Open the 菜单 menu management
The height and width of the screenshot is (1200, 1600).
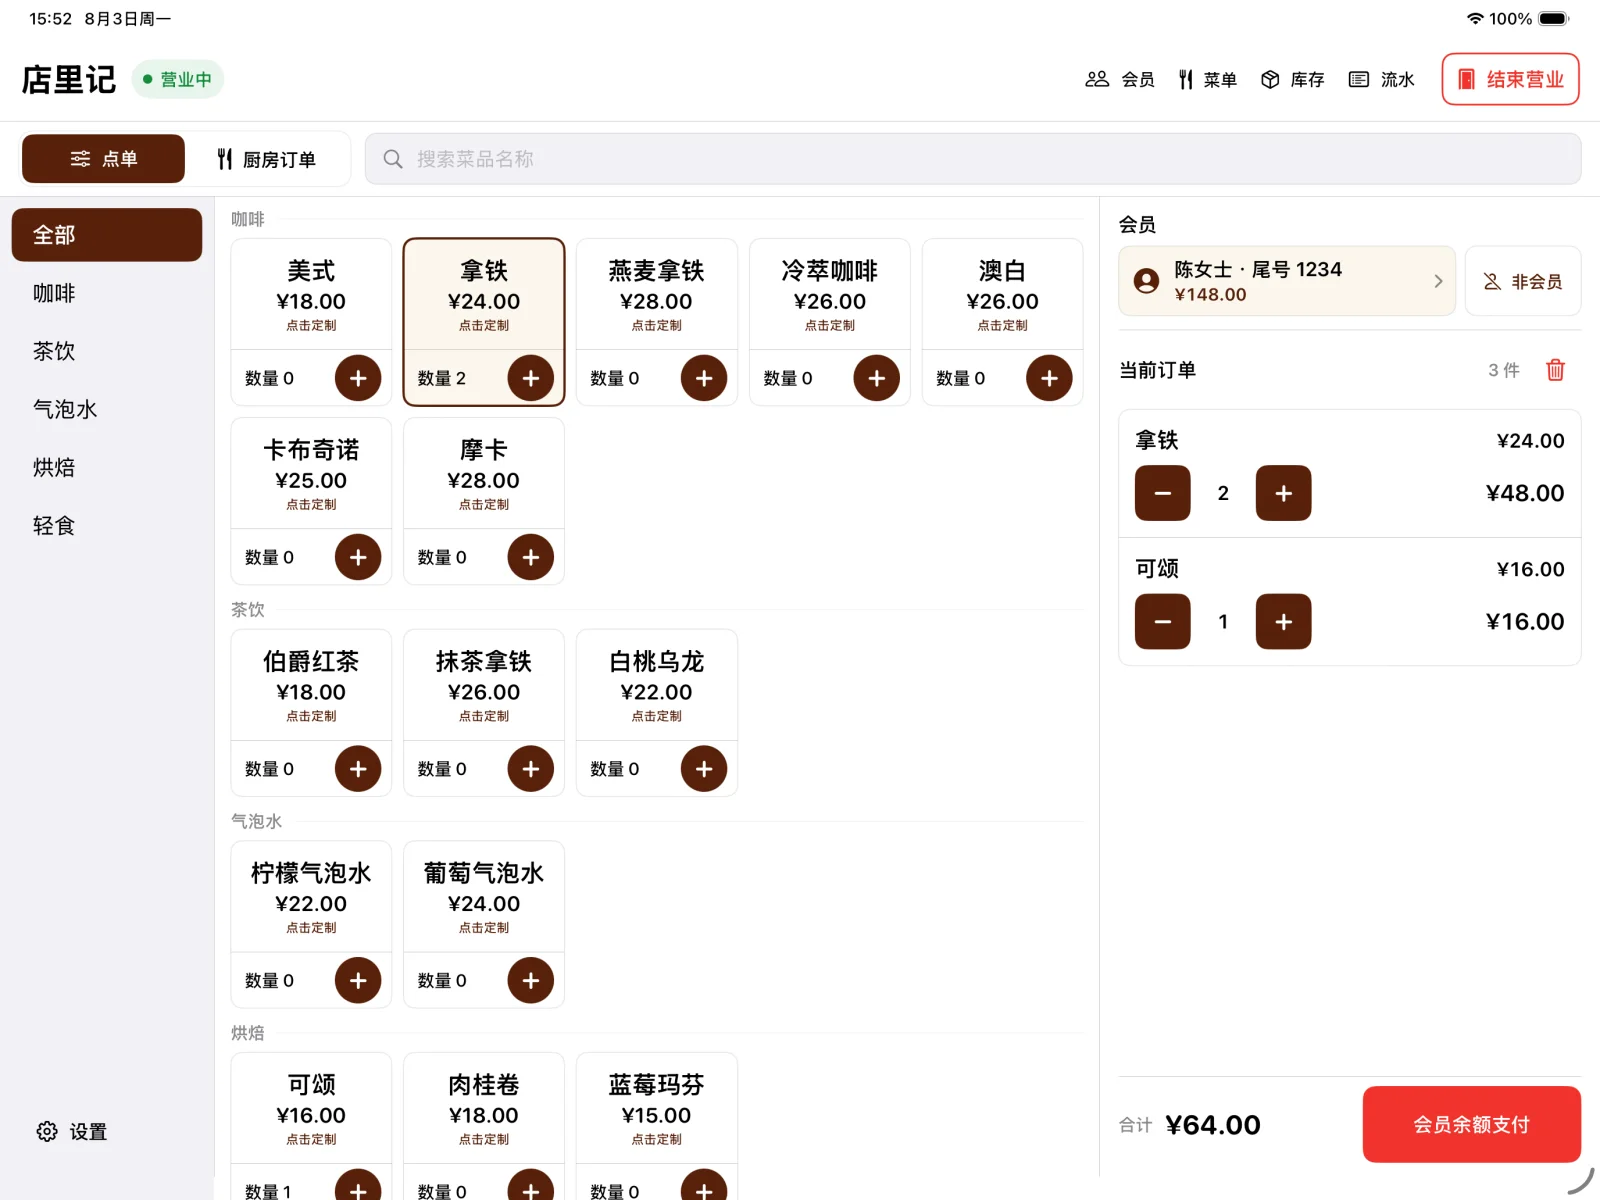(1207, 79)
